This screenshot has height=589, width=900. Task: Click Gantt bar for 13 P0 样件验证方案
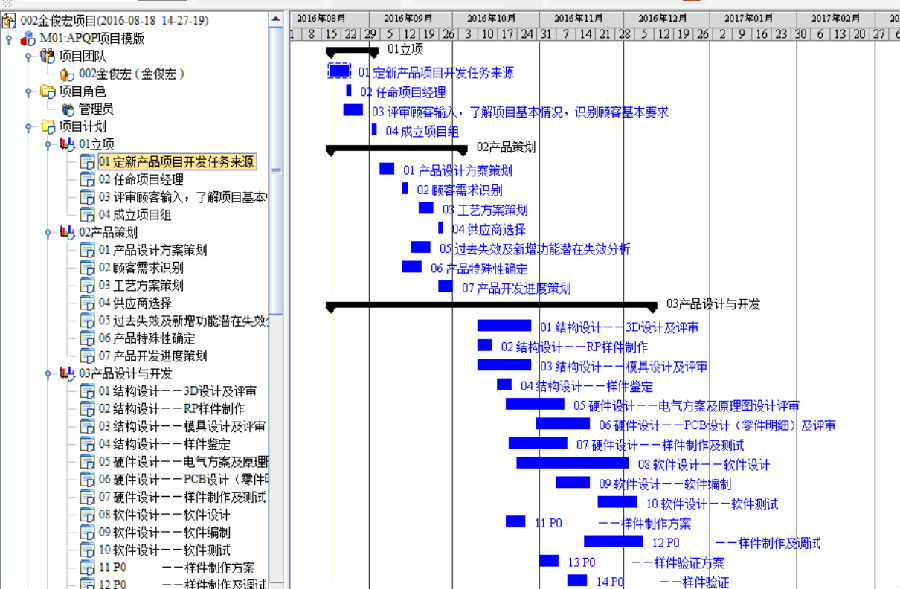click(549, 561)
